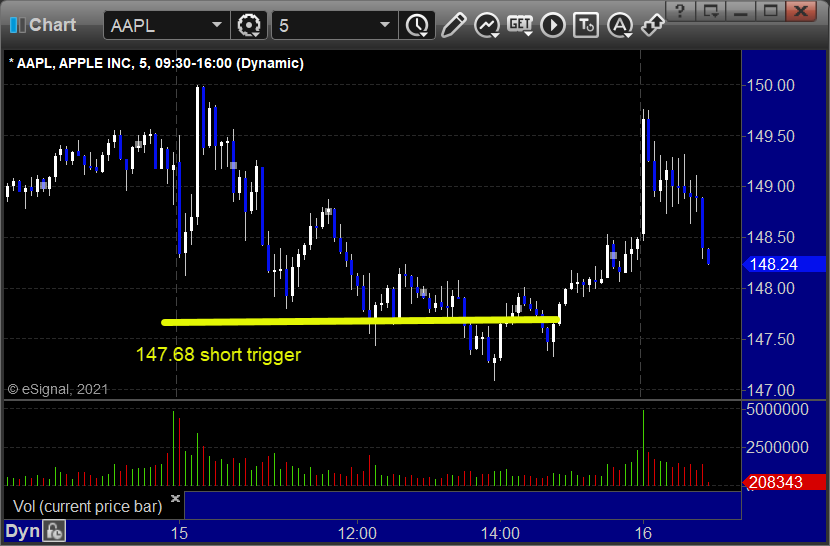The image size is (830, 546).
Task: Expand the interval 5 dropdown
Action: [385, 25]
